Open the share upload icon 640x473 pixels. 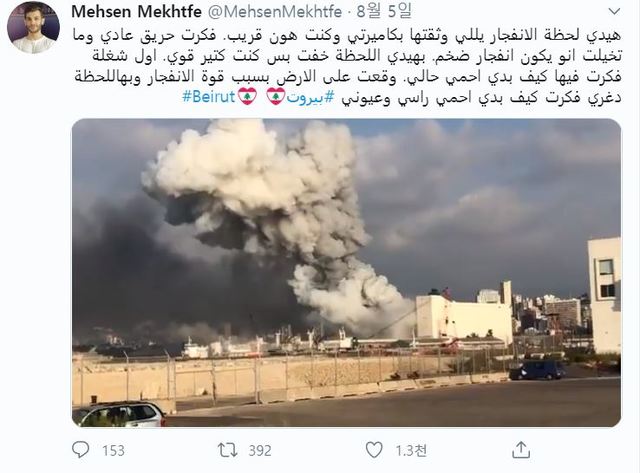[x=521, y=450]
